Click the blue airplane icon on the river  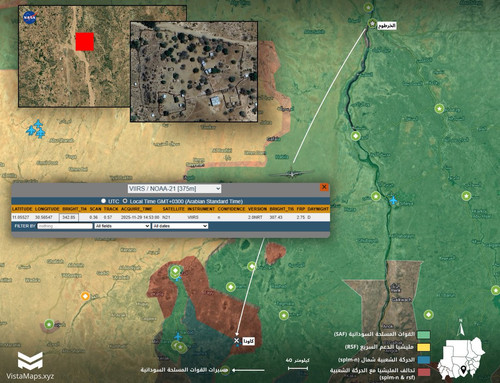pyautogui.click(x=394, y=200)
